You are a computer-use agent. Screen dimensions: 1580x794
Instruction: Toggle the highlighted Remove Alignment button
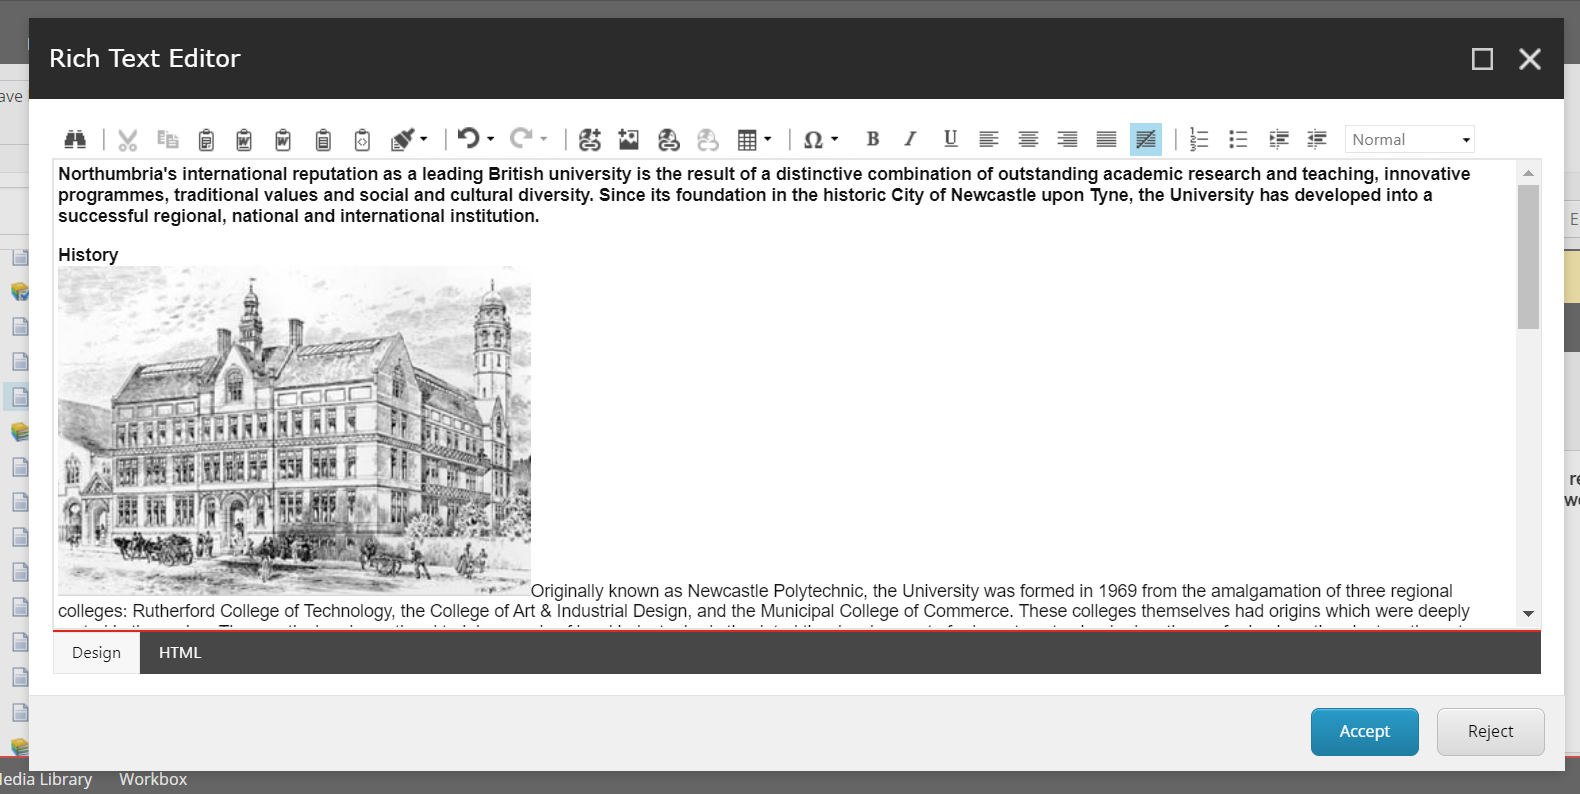pos(1146,139)
